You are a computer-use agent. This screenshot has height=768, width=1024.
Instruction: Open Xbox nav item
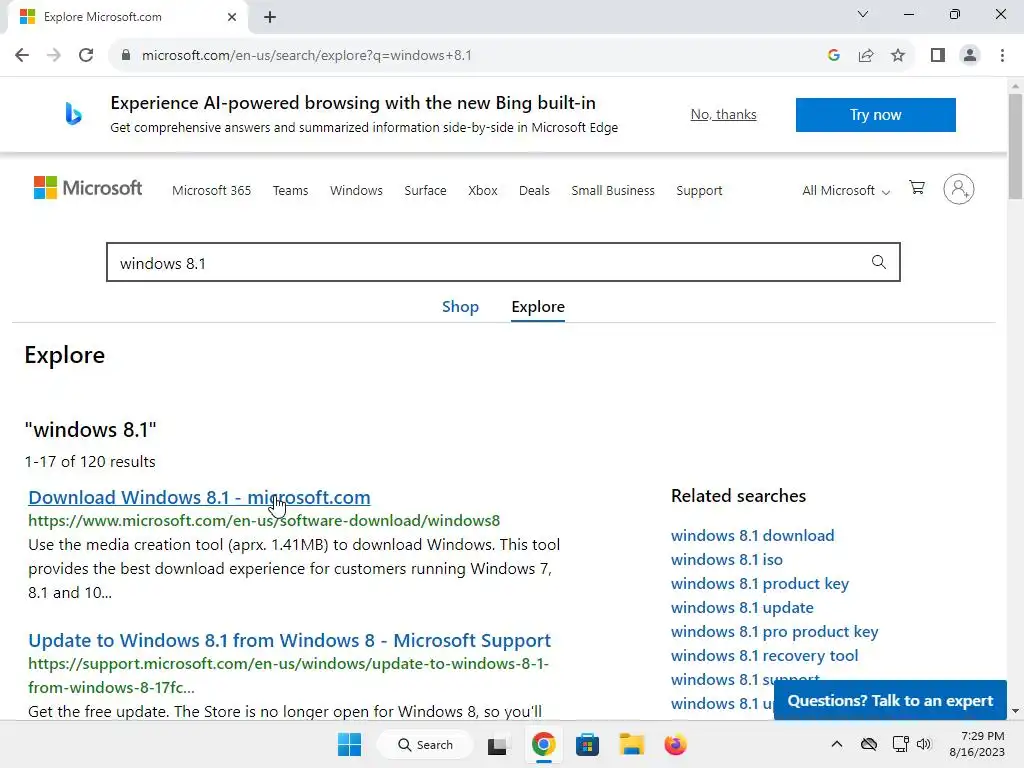coord(483,191)
